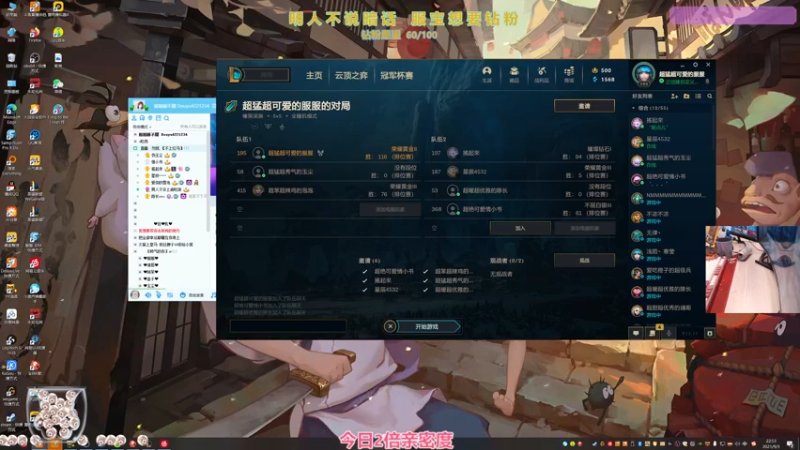Click the webcam overlay thumbnail

pos(753,269)
